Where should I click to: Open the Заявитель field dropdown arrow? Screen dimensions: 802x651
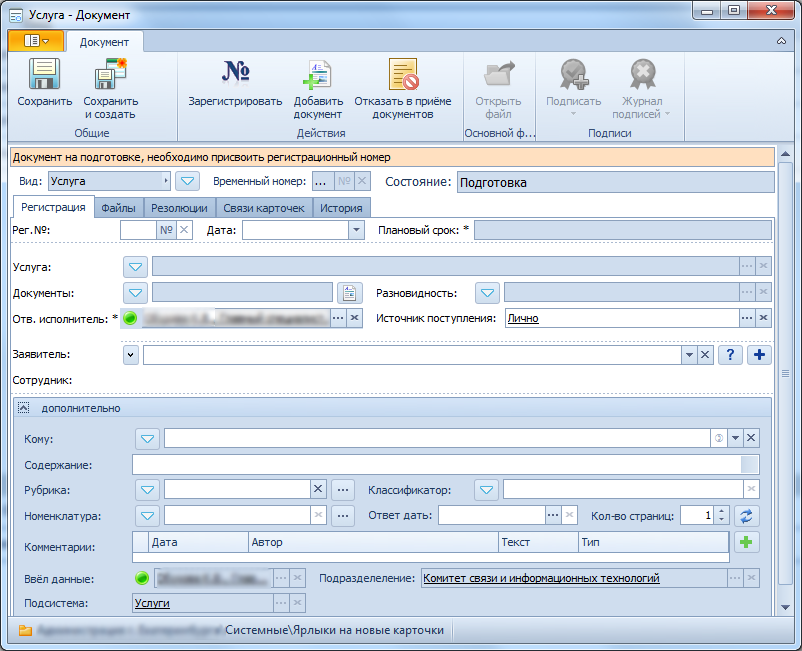(x=689, y=355)
